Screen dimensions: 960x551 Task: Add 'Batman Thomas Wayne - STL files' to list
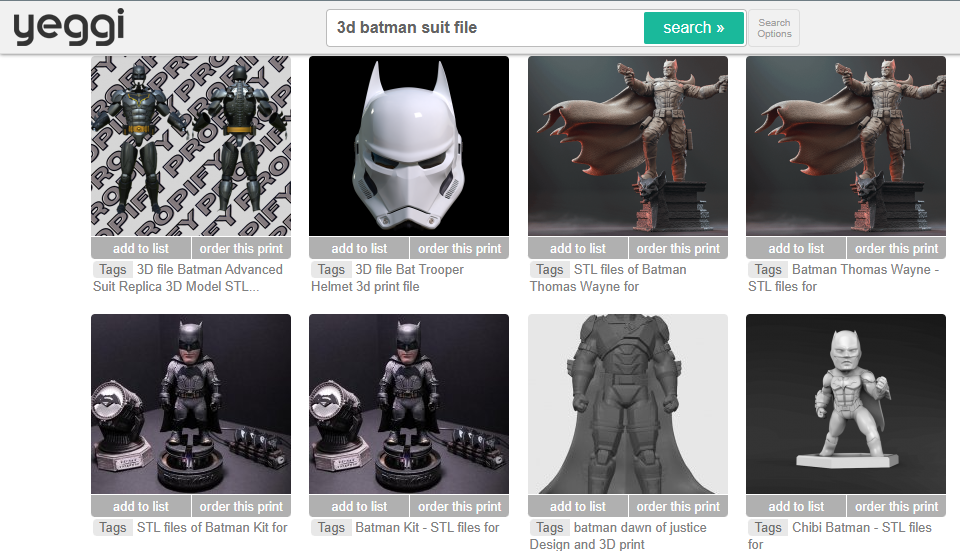point(796,248)
